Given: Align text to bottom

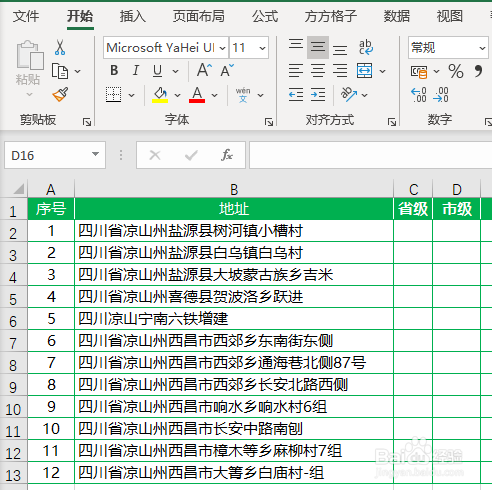Looking at the screenshot, I should pyautogui.click(x=340, y=49).
